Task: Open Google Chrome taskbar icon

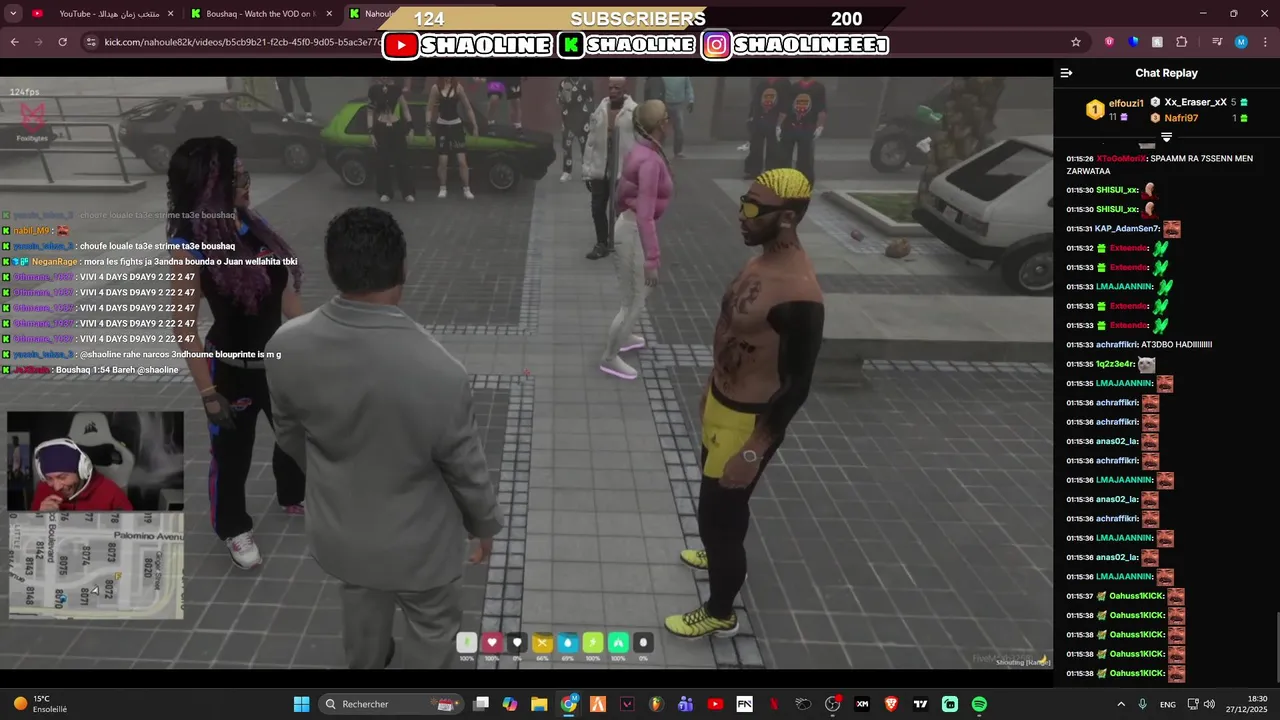Action: 569,704
